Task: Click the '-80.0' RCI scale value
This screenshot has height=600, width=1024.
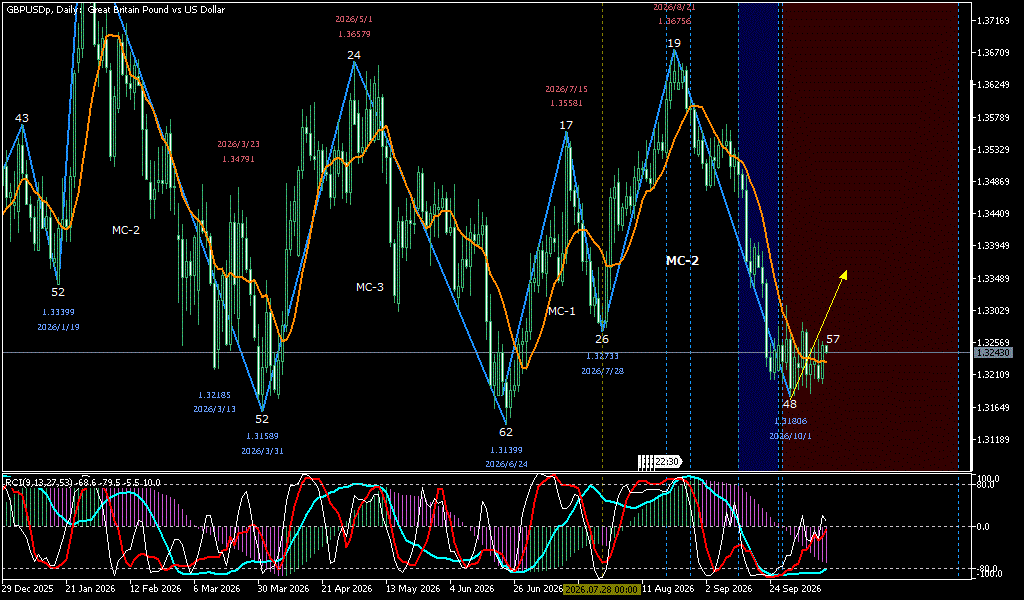Action: tap(984, 567)
